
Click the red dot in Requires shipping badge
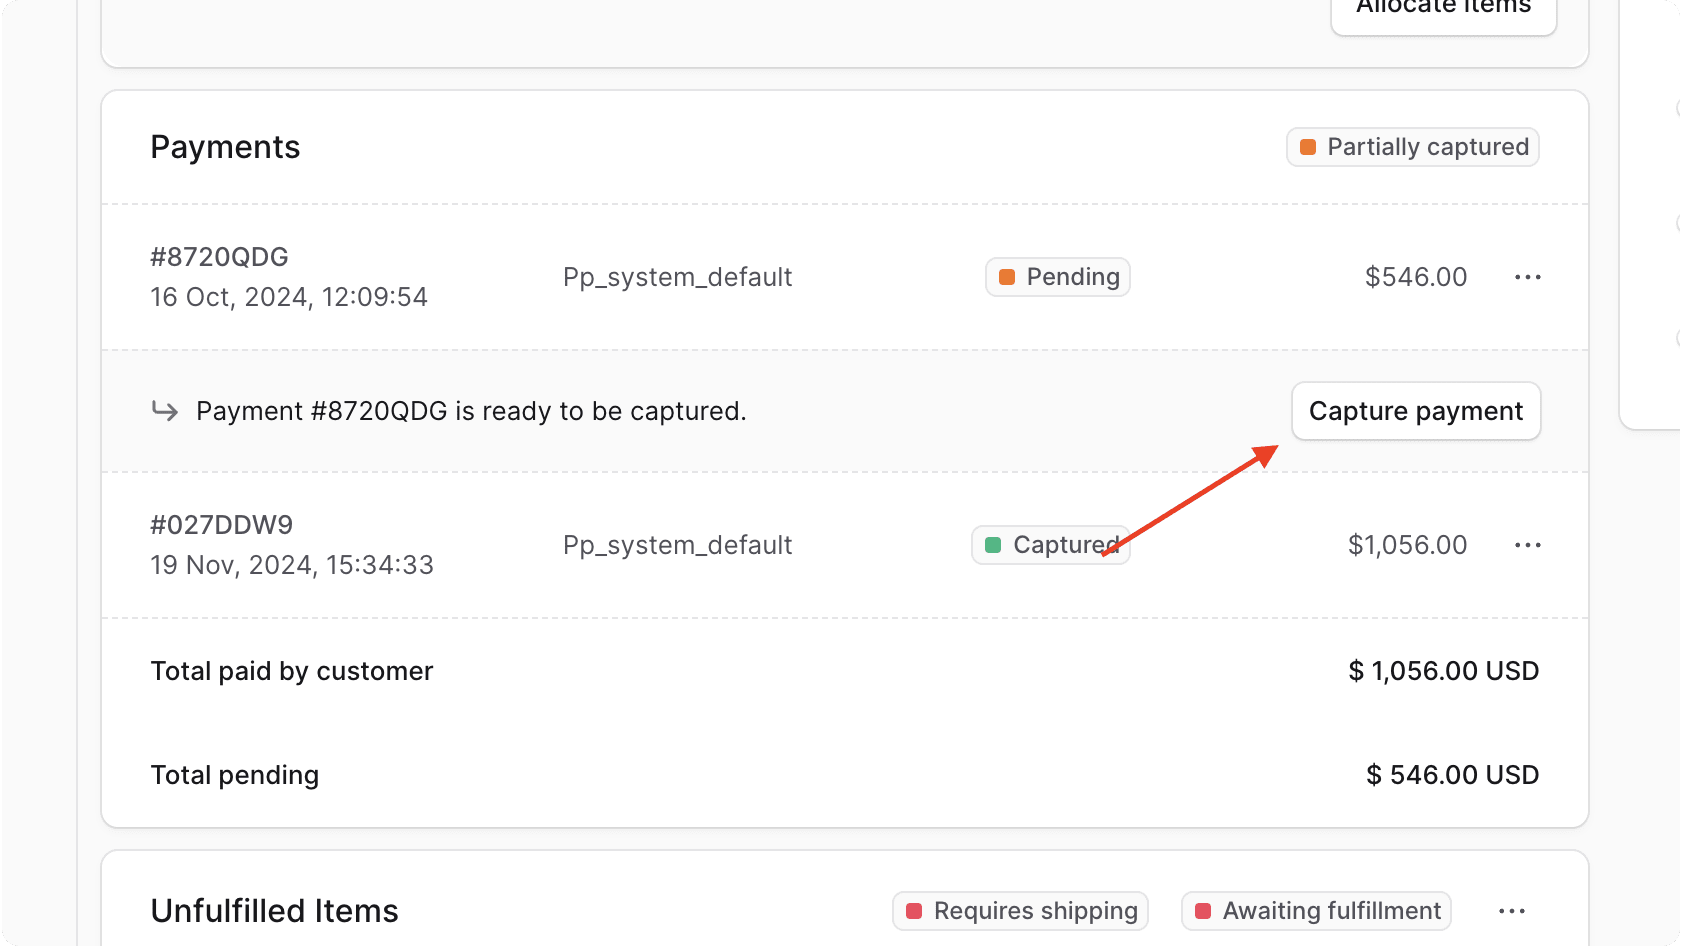point(913,911)
